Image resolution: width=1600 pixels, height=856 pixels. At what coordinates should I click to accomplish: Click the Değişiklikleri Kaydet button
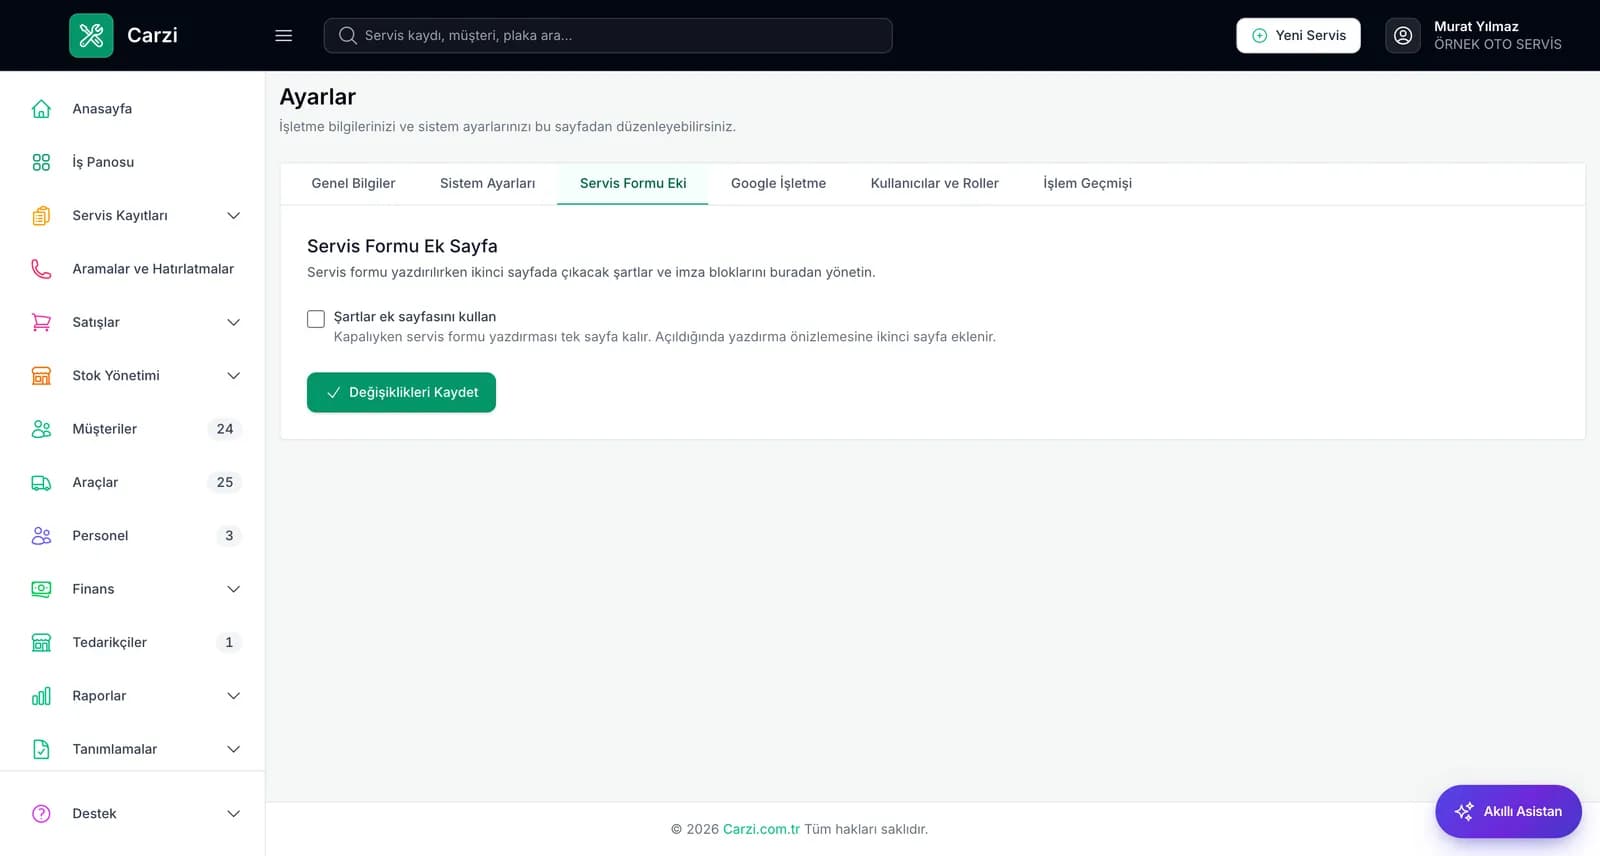click(x=401, y=392)
